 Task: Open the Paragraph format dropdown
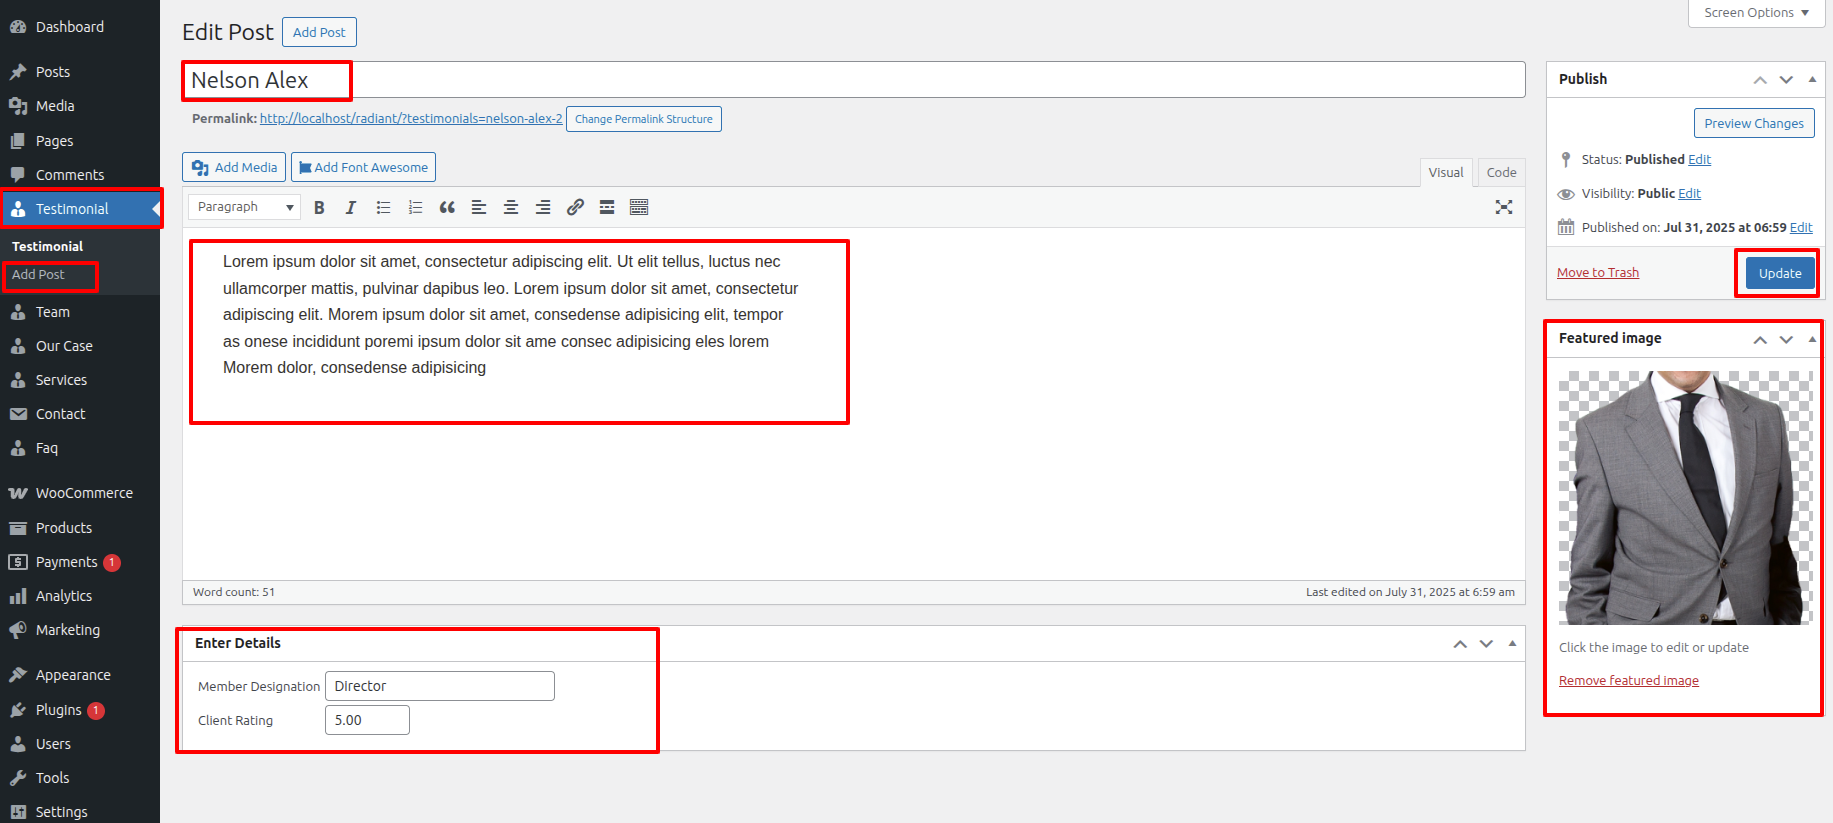pyautogui.click(x=245, y=207)
